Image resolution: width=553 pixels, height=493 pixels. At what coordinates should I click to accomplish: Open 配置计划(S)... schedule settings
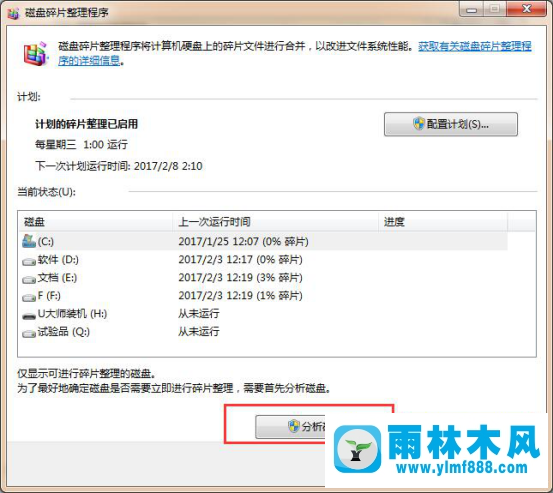(451, 124)
